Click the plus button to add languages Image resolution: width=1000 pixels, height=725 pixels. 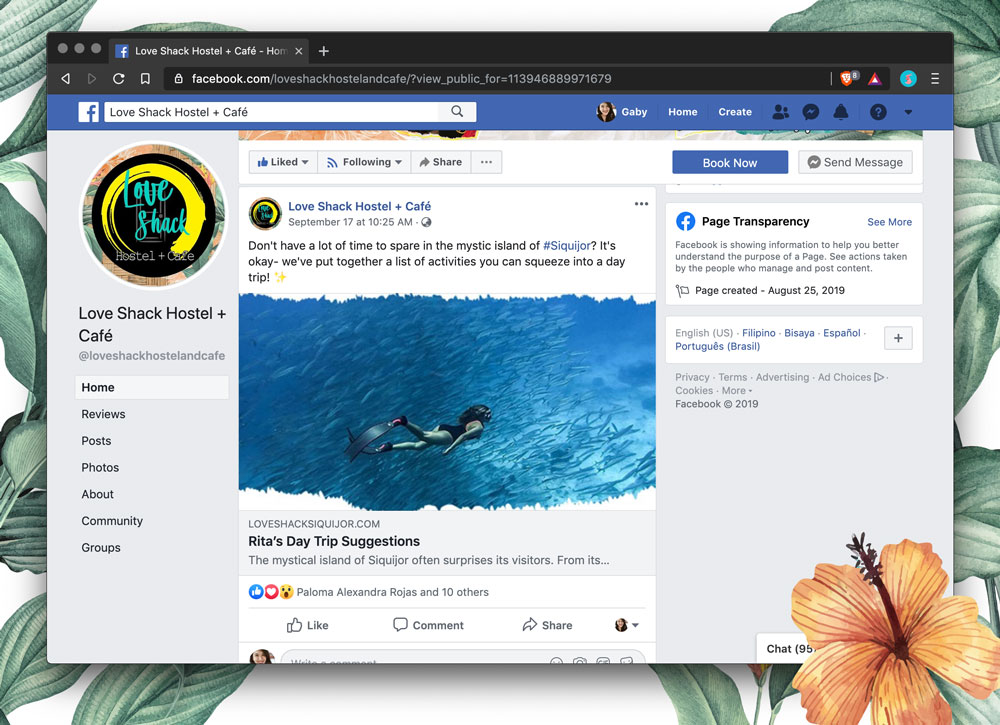(898, 338)
